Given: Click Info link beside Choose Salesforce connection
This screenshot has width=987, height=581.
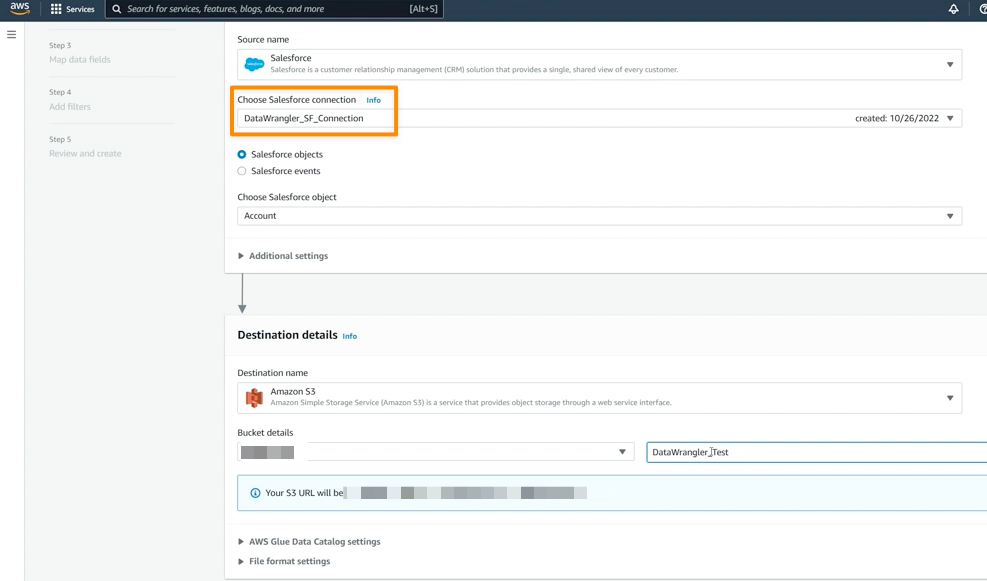Looking at the screenshot, I should click(373, 100).
